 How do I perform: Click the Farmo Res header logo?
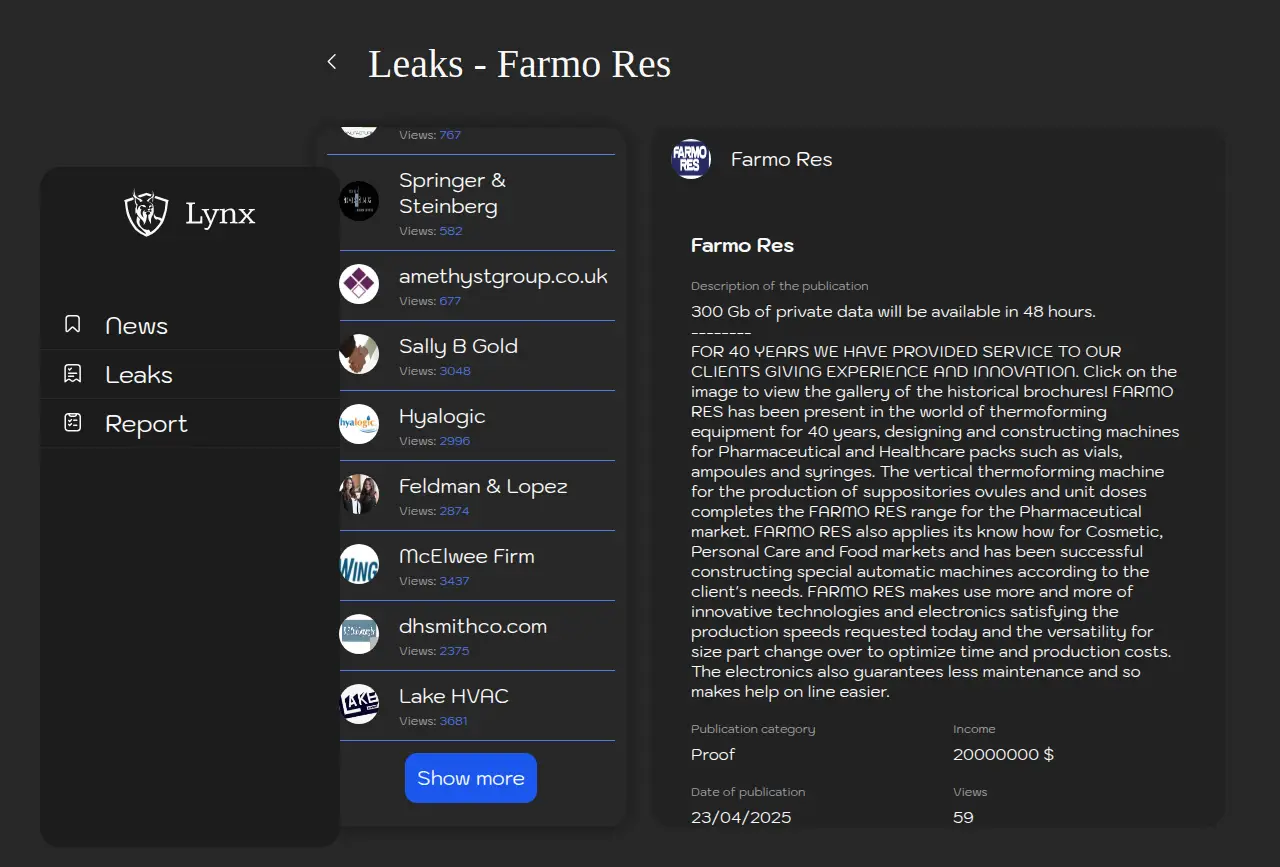[690, 159]
